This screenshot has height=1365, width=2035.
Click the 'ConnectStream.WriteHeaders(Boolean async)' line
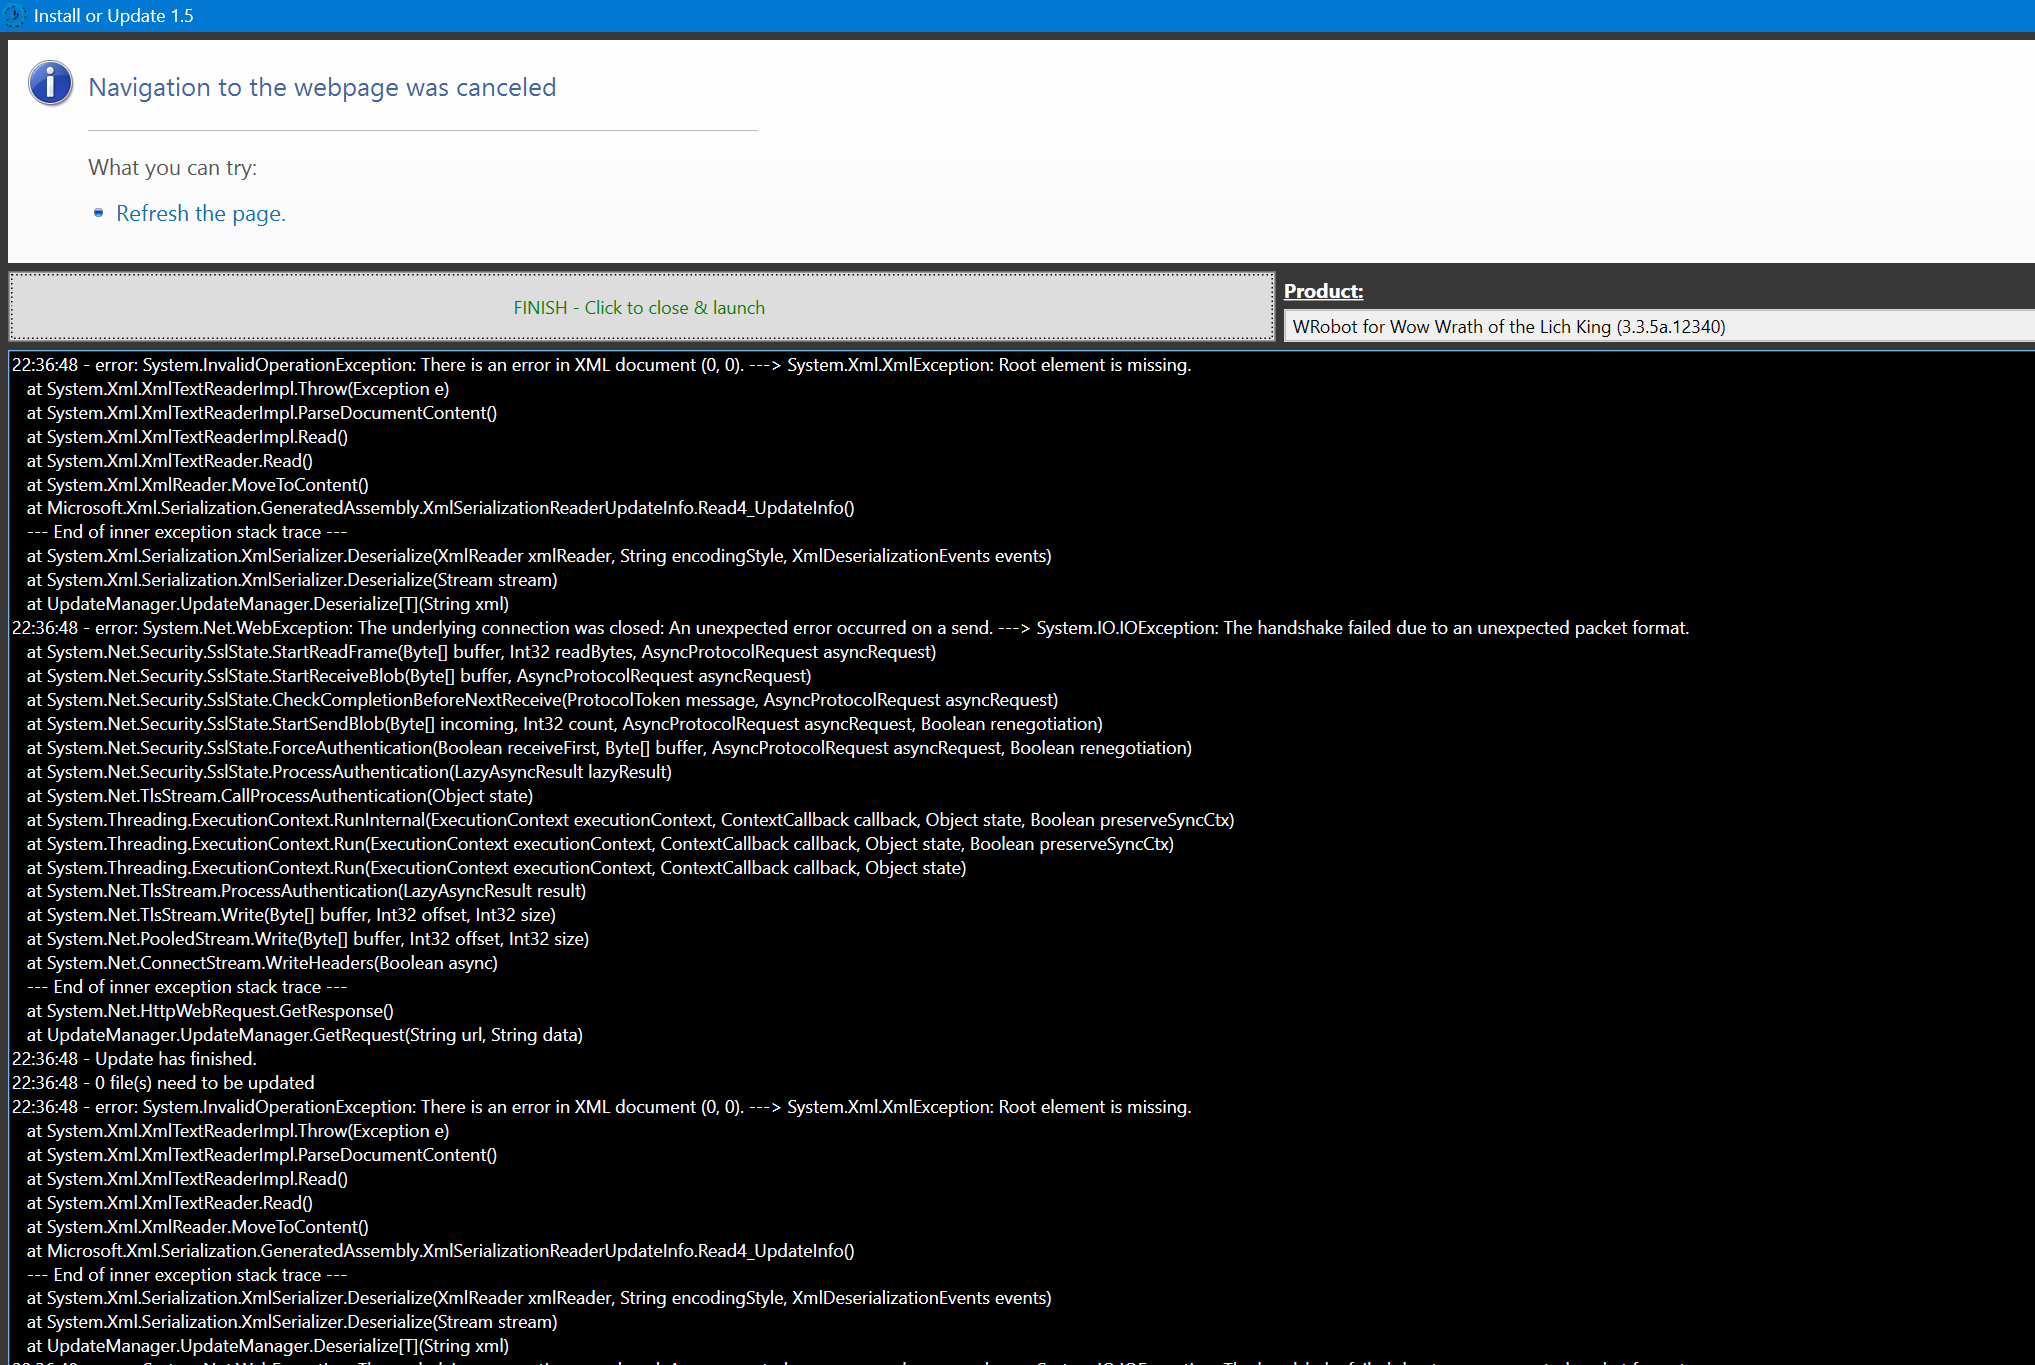coord(262,962)
